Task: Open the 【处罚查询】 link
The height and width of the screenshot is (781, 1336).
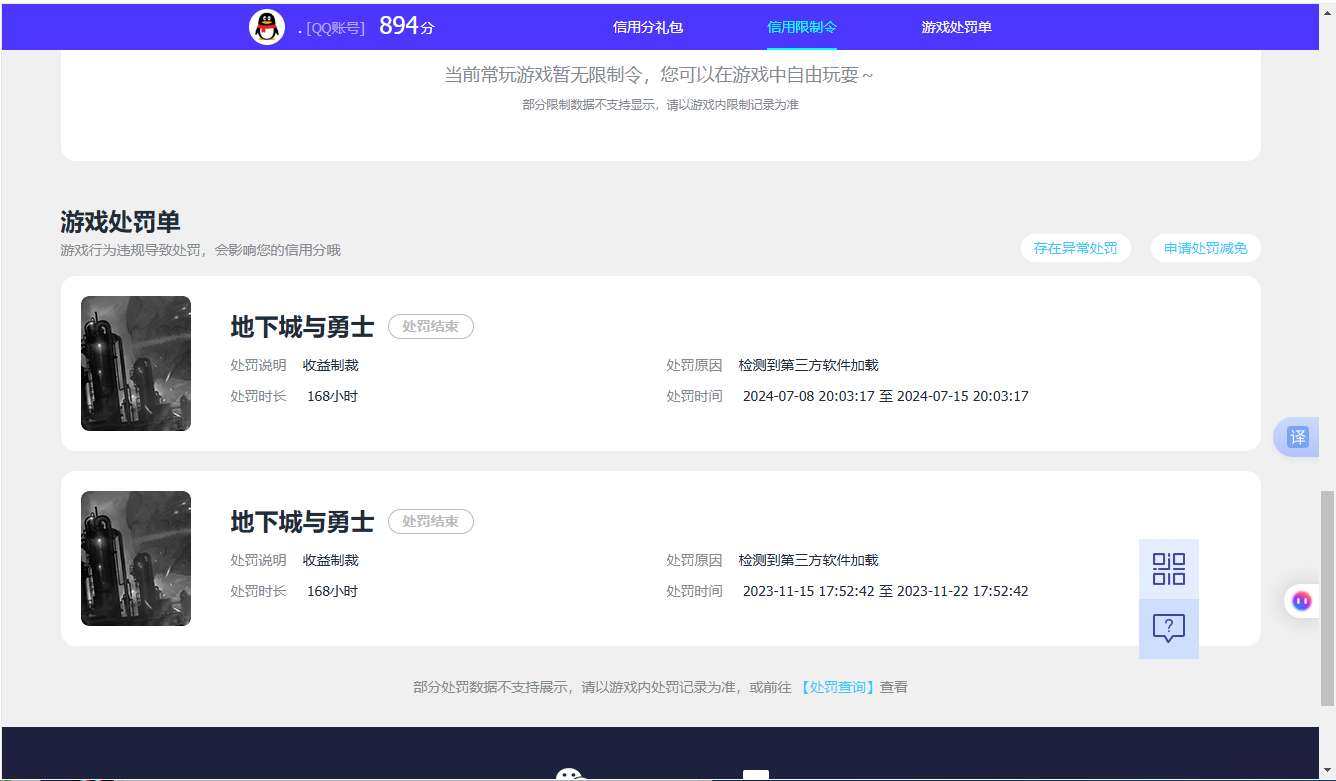Action: pyautogui.click(x=838, y=687)
